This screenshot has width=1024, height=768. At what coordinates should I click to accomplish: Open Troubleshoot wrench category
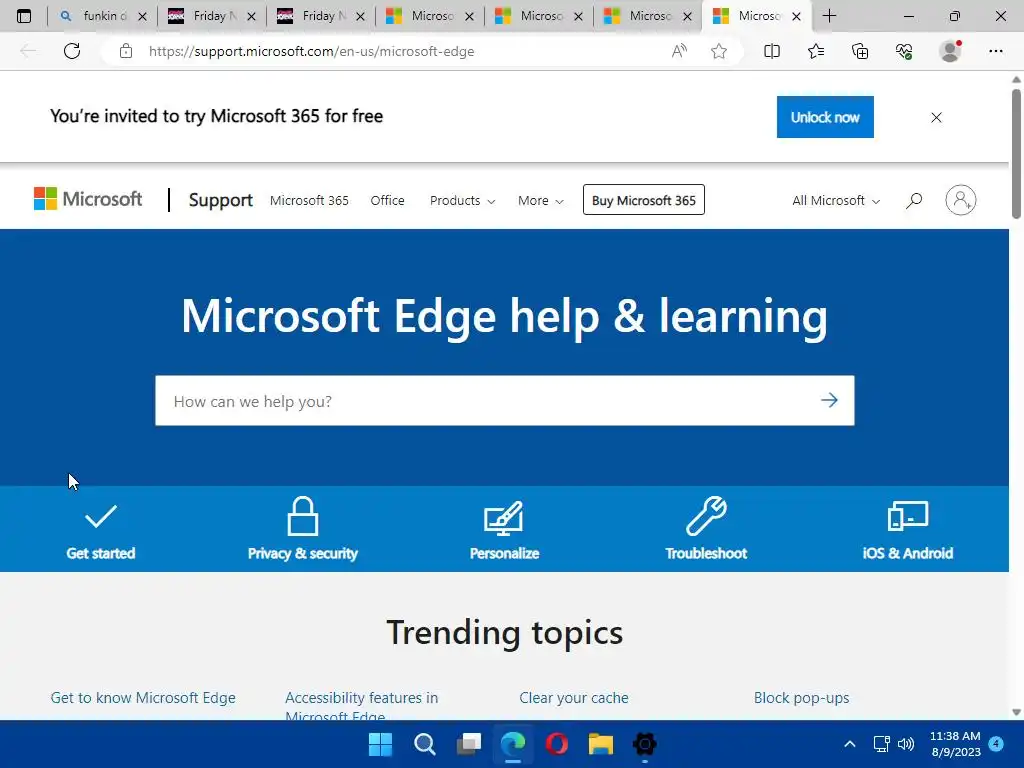point(706,529)
